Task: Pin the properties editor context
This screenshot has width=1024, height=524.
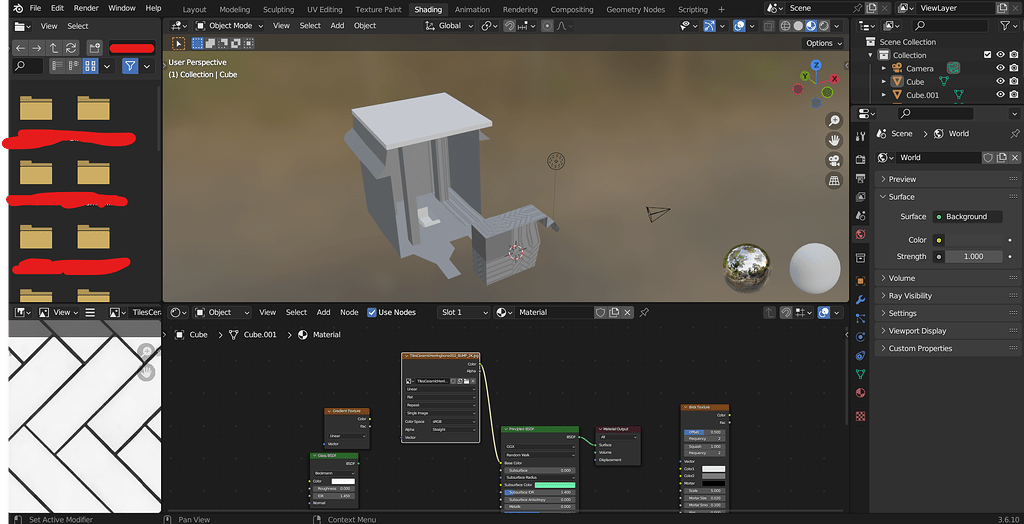Action: 1014,133
